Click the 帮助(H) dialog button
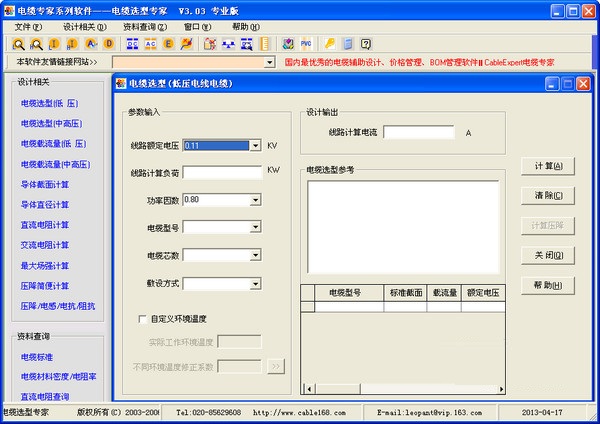This screenshot has height=424, width=600. click(548, 285)
